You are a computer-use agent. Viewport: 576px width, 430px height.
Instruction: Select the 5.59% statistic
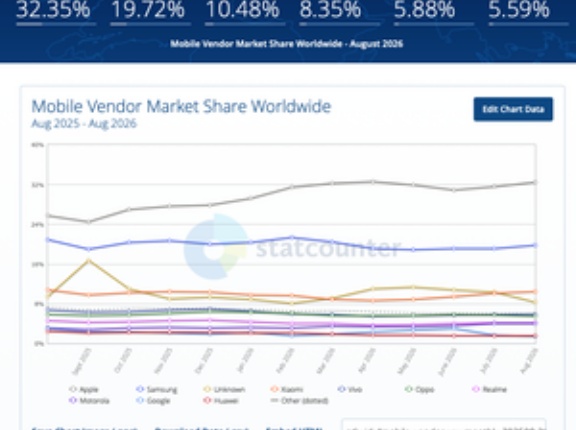[519, 9]
